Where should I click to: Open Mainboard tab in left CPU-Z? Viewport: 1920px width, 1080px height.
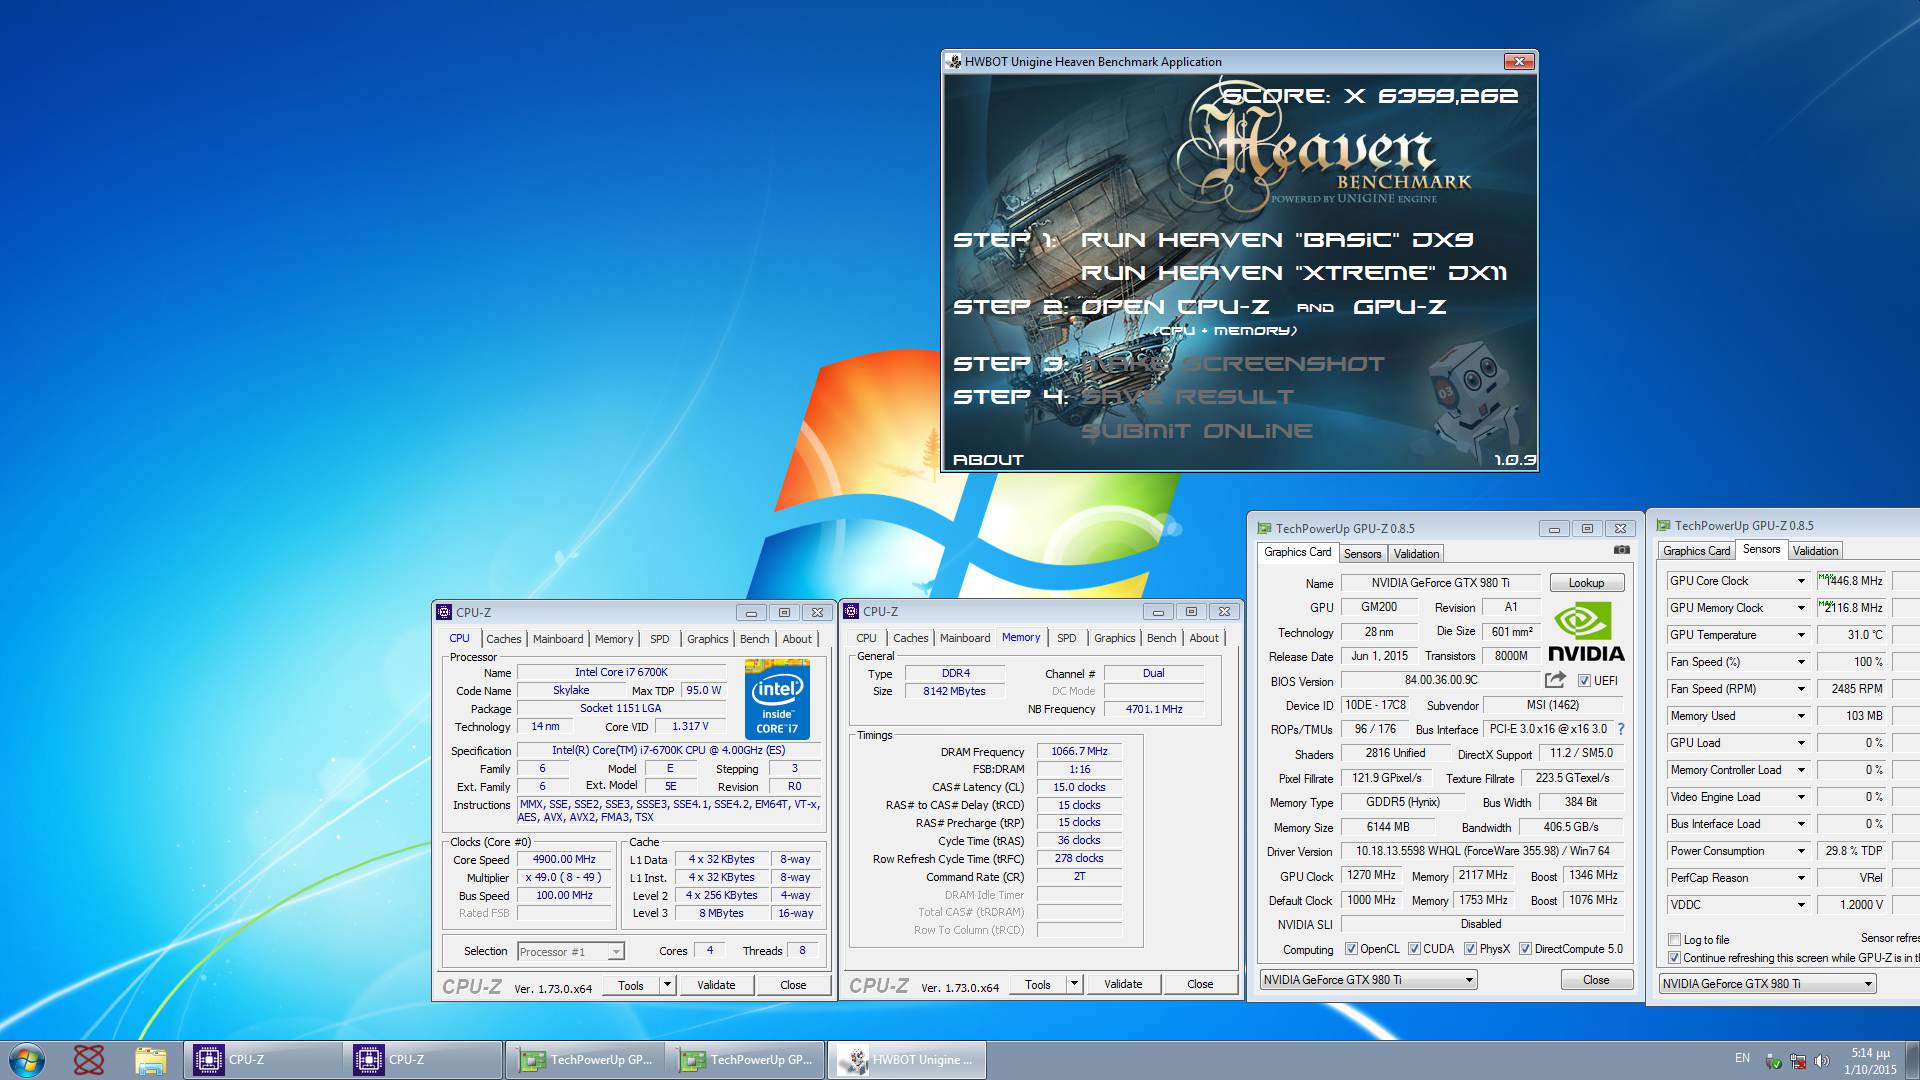point(558,639)
